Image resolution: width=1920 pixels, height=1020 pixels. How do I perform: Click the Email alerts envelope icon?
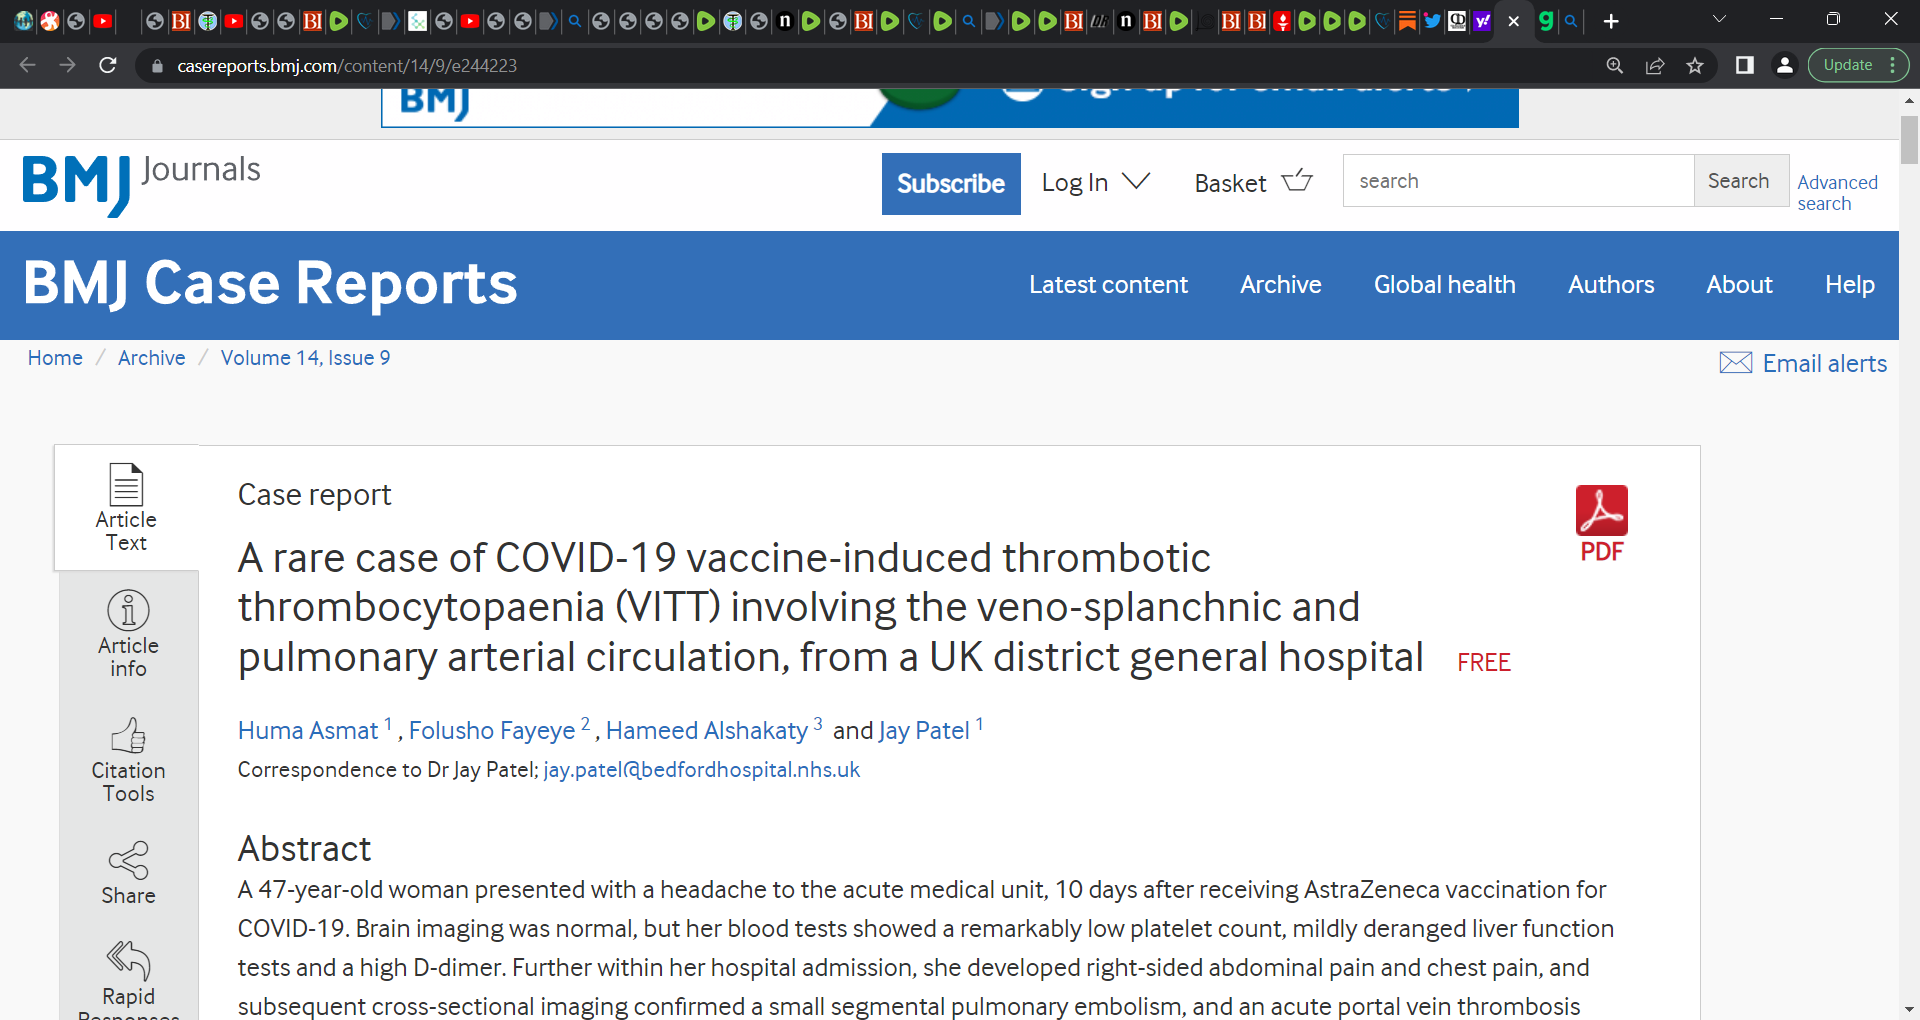pyautogui.click(x=1736, y=363)
